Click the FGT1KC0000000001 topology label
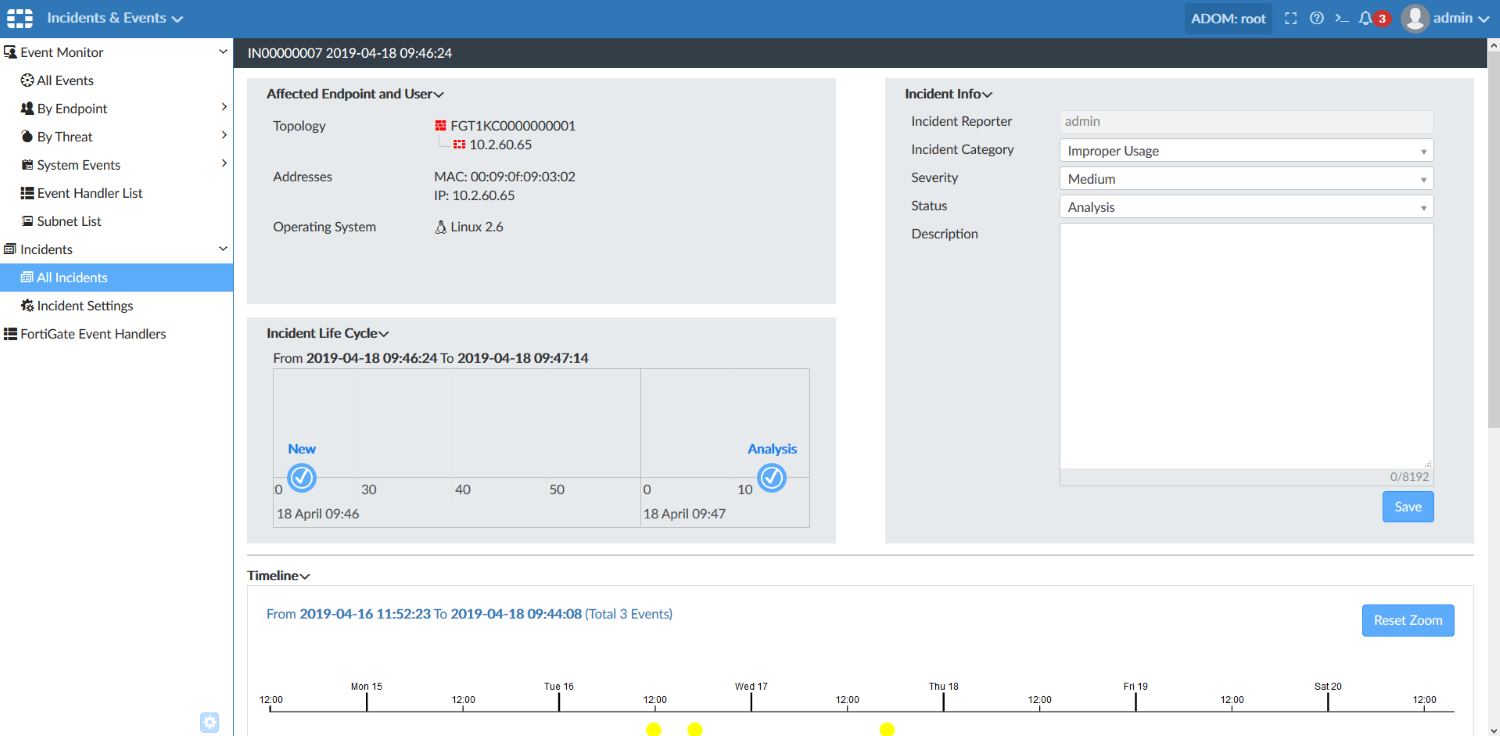This screenshot has width=1500, height=736. coord(513,126)
